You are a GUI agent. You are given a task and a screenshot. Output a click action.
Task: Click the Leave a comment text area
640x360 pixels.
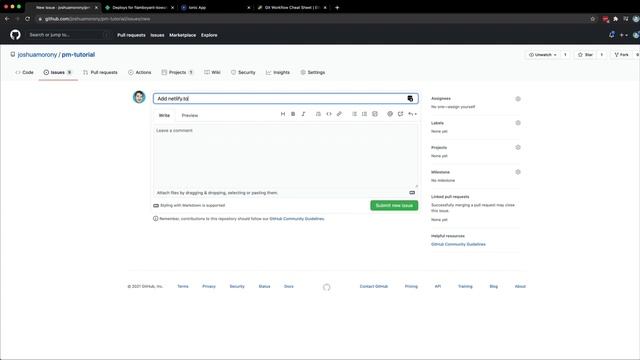pos(286,155)
